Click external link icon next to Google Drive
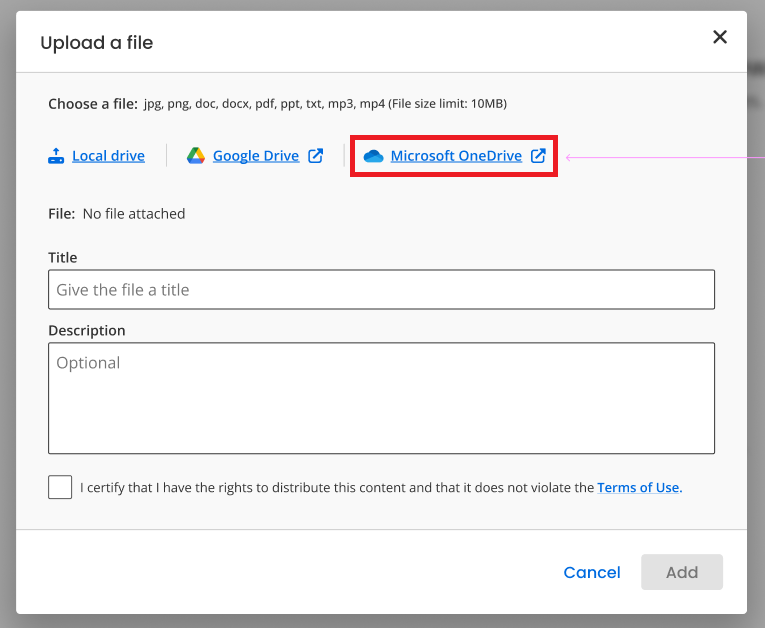This screenshot has height=628, width=765. click(x=316, y=156)
